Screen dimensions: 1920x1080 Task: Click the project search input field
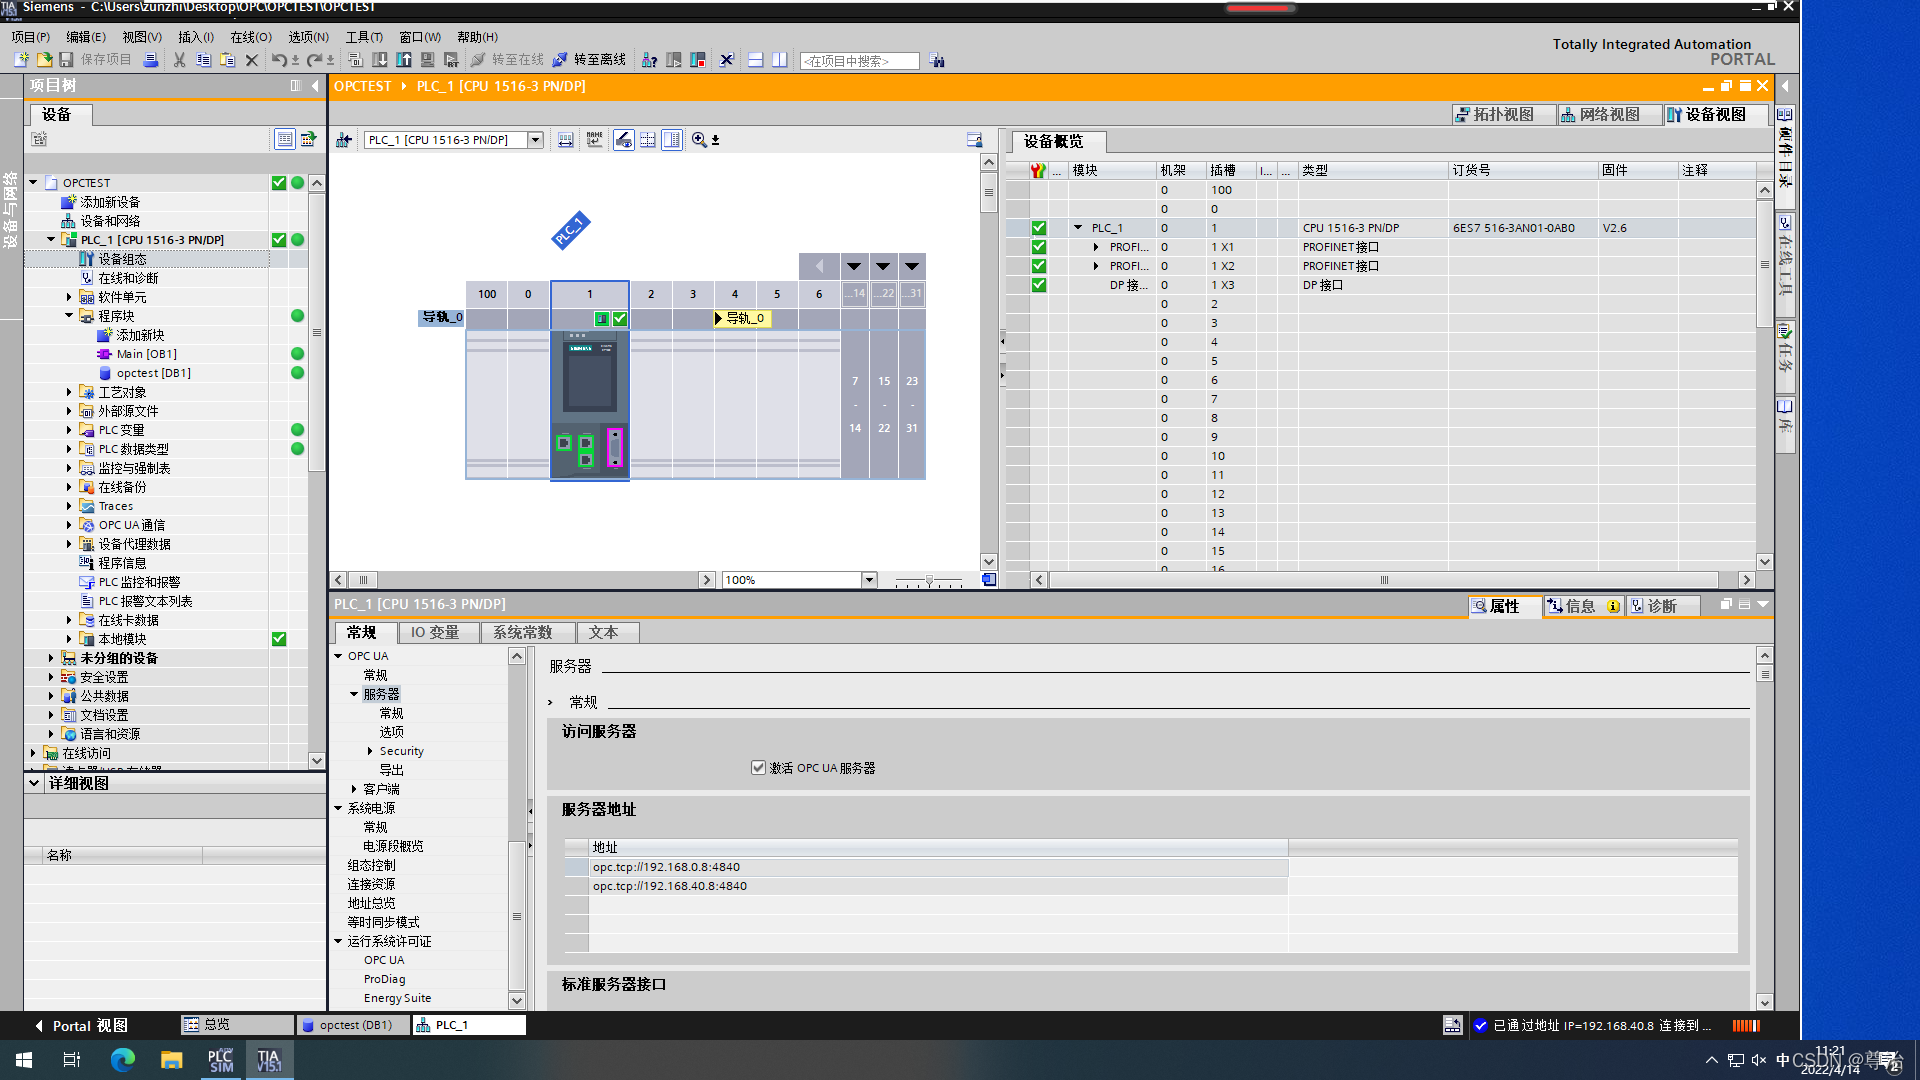pyautogui.click(x=859, y=61)
